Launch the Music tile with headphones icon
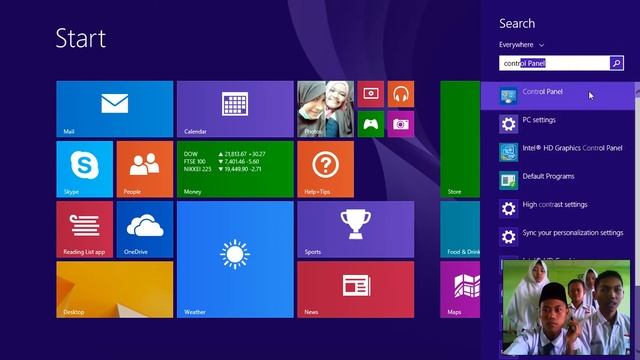Screen dimensions: 640x360 click(401, 94)
